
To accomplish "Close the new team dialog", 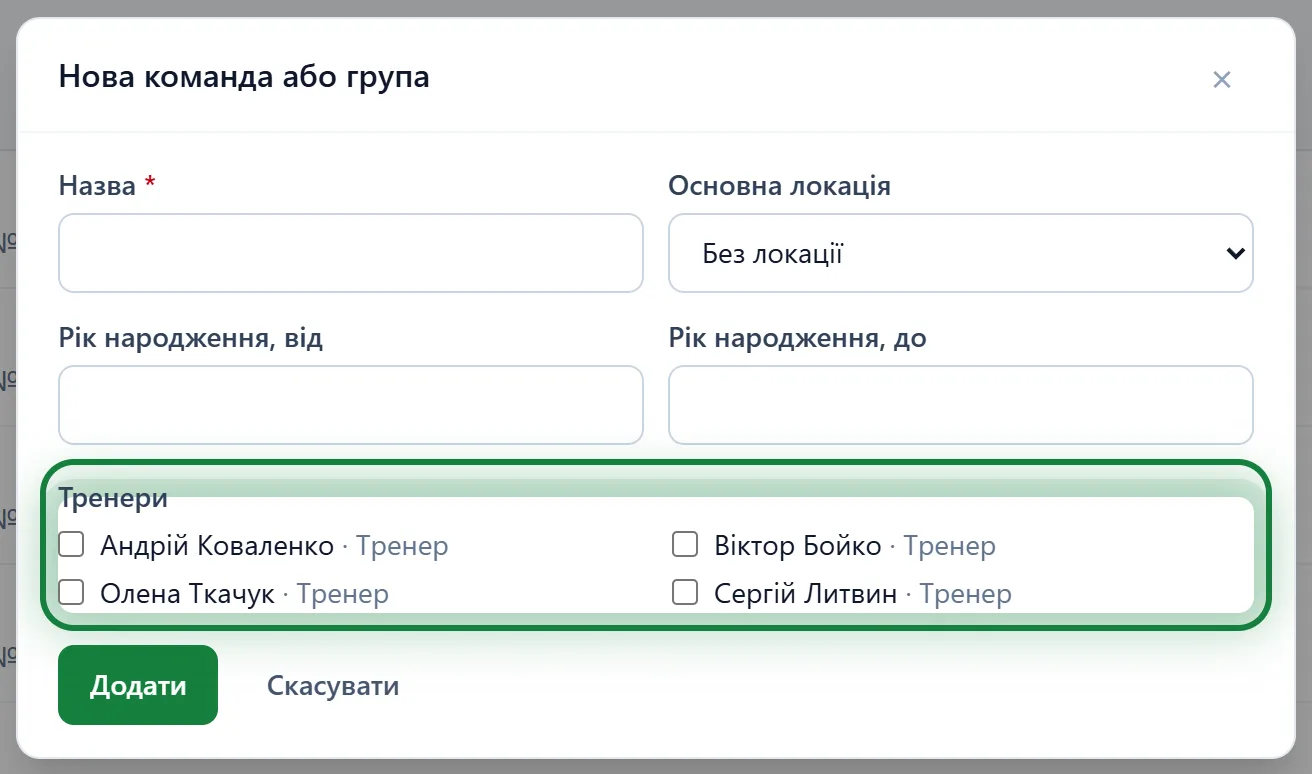I will (x=1221, y=80).
